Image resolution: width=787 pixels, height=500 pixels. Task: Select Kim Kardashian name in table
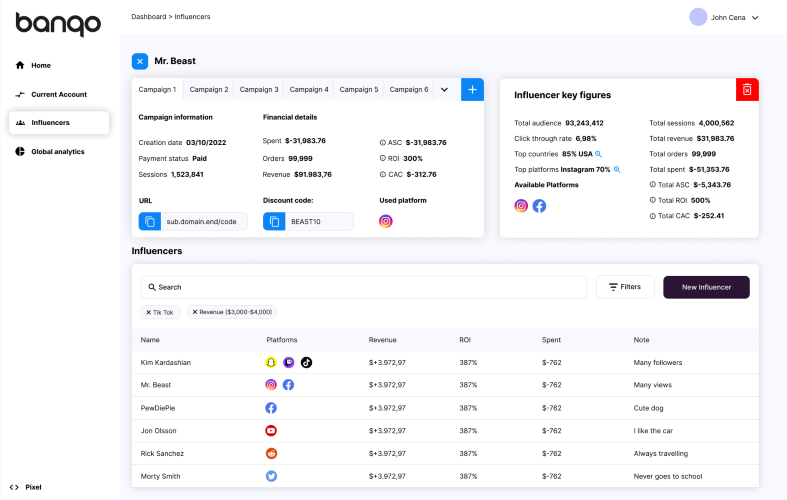click(166, 362)
